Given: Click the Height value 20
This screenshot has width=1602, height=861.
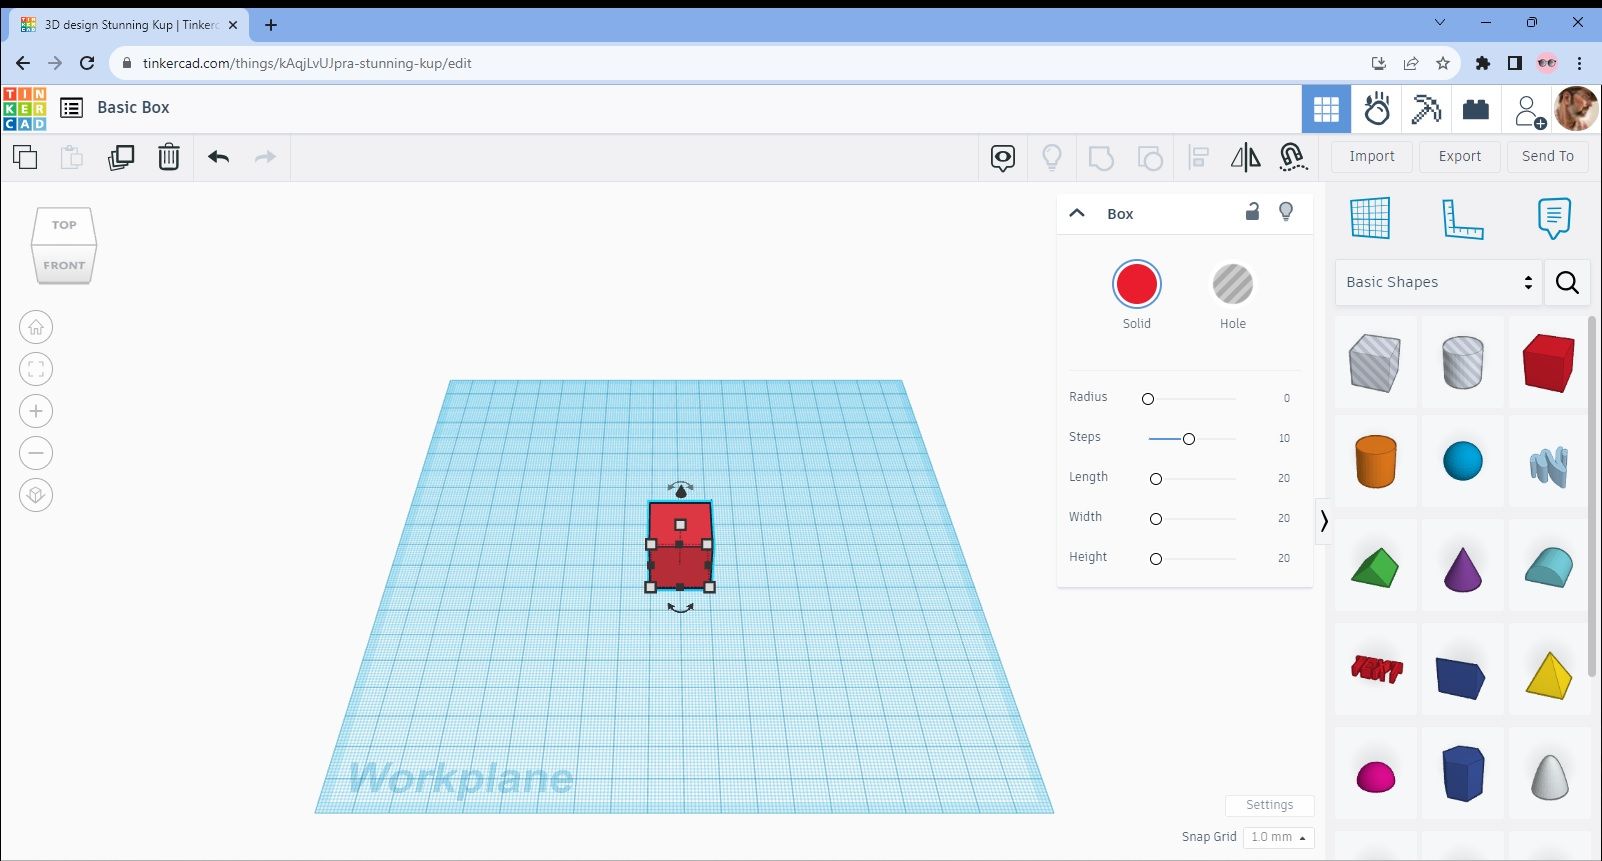Looking at the screenshot, I should [x=1284, y=558].
